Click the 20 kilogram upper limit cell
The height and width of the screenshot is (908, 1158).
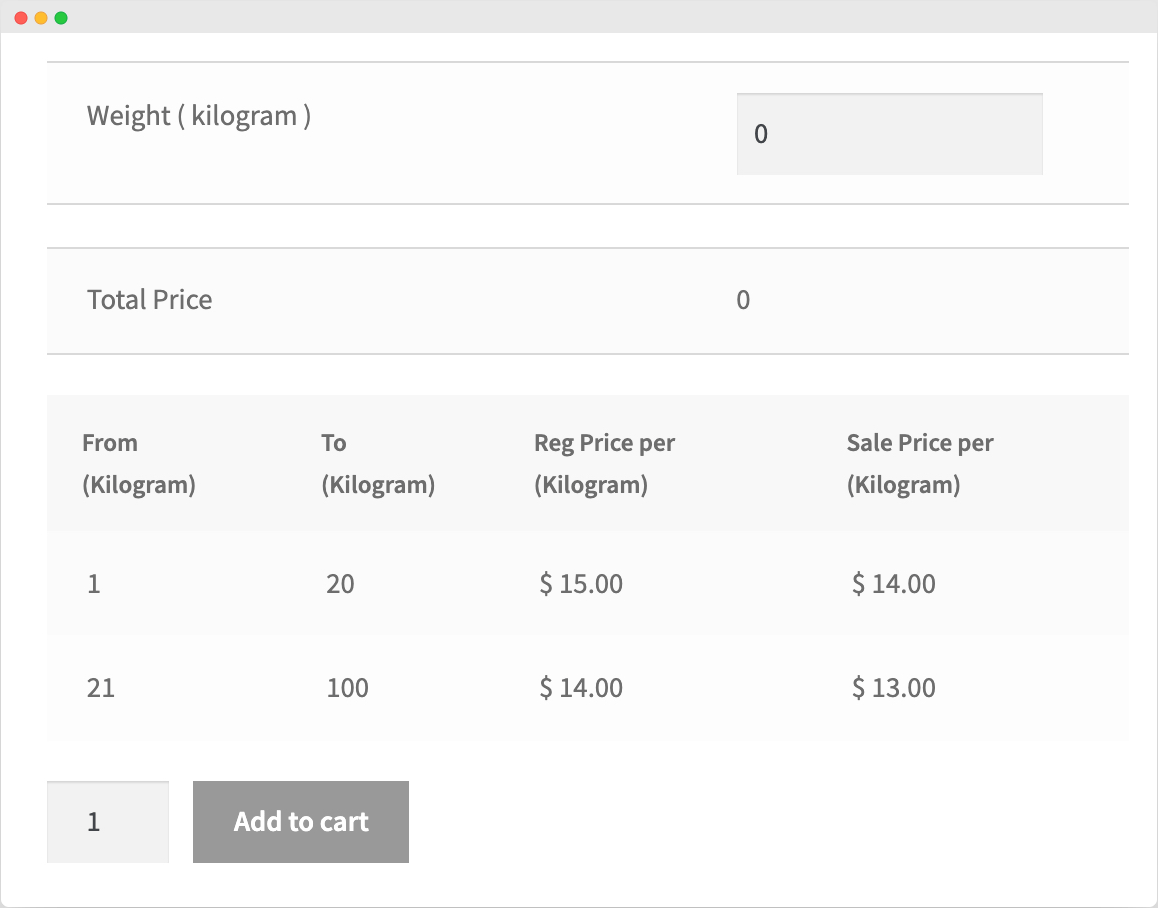[x=340, y=584]
